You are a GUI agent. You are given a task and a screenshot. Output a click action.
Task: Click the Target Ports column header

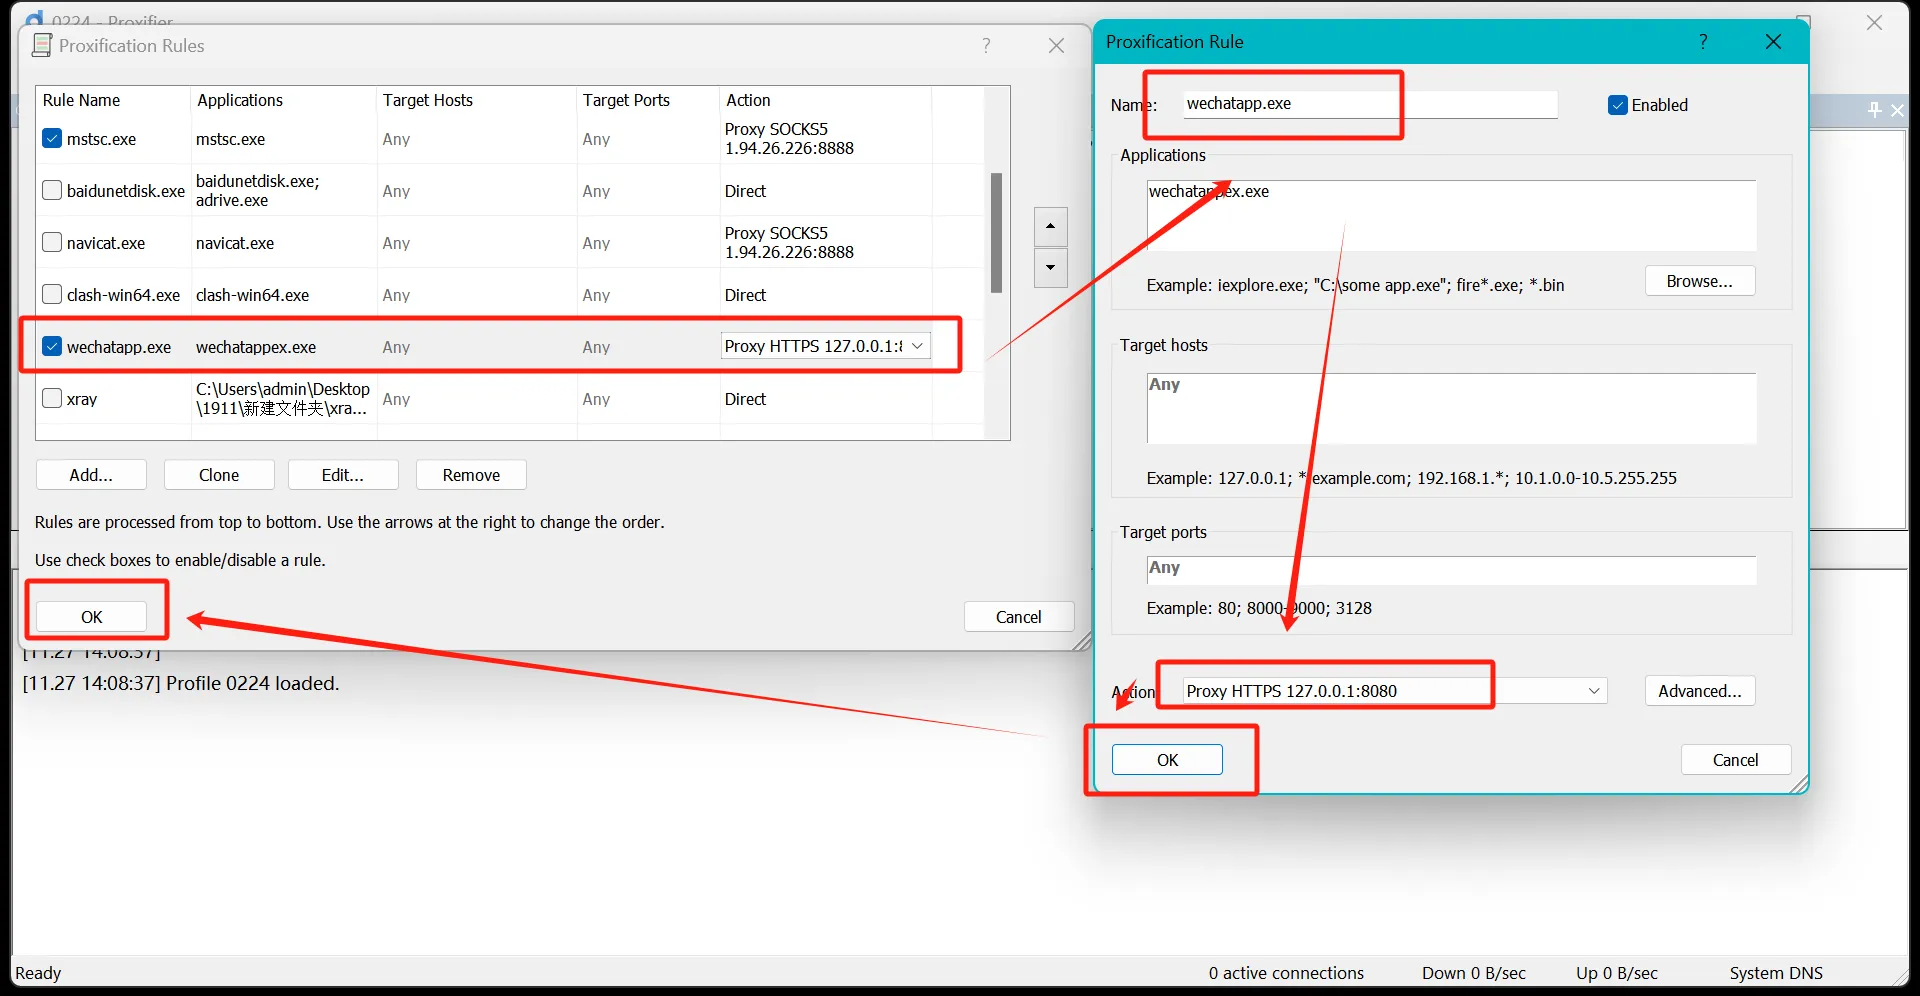click(648, 100)
